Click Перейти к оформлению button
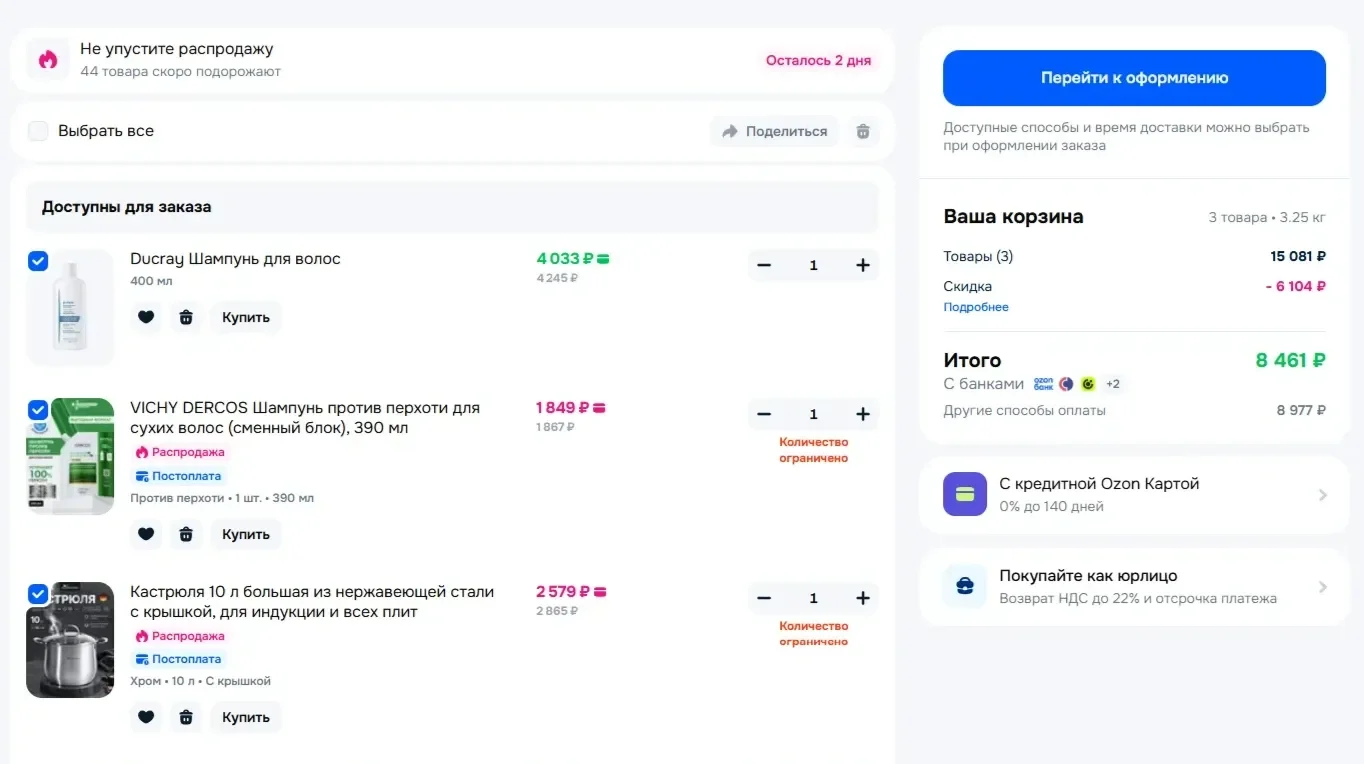1364x764 pixels. [x=1134, y=78]
